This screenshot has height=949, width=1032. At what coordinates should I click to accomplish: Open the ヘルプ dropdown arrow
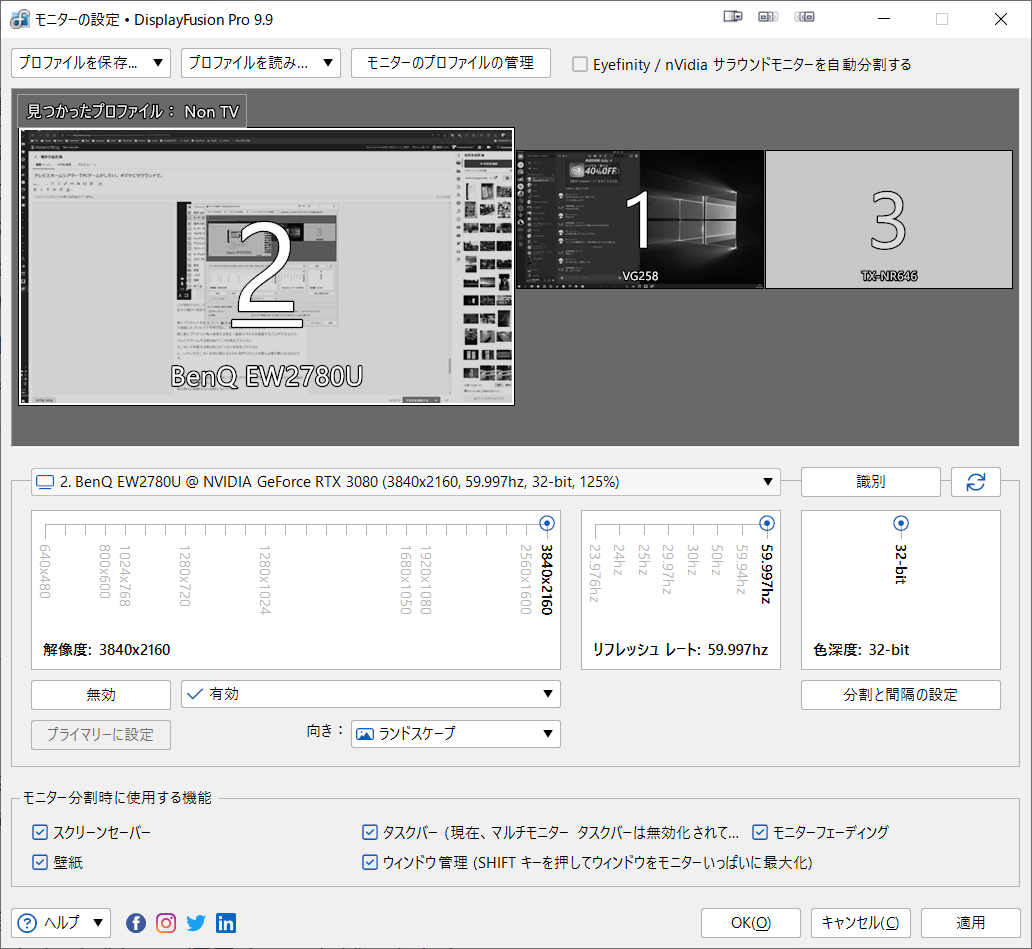[98, 923]
